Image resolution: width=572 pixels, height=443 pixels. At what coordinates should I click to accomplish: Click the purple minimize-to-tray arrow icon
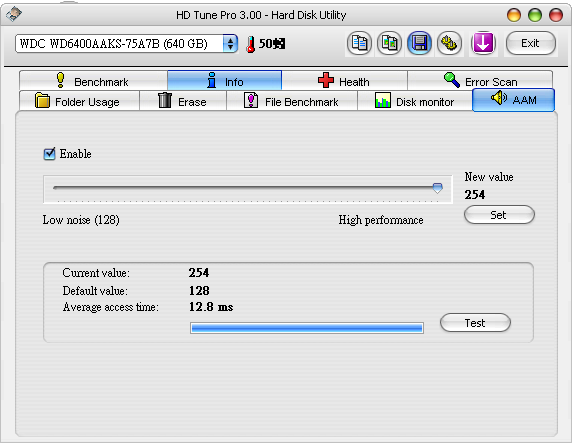click(x=483, y=43)
